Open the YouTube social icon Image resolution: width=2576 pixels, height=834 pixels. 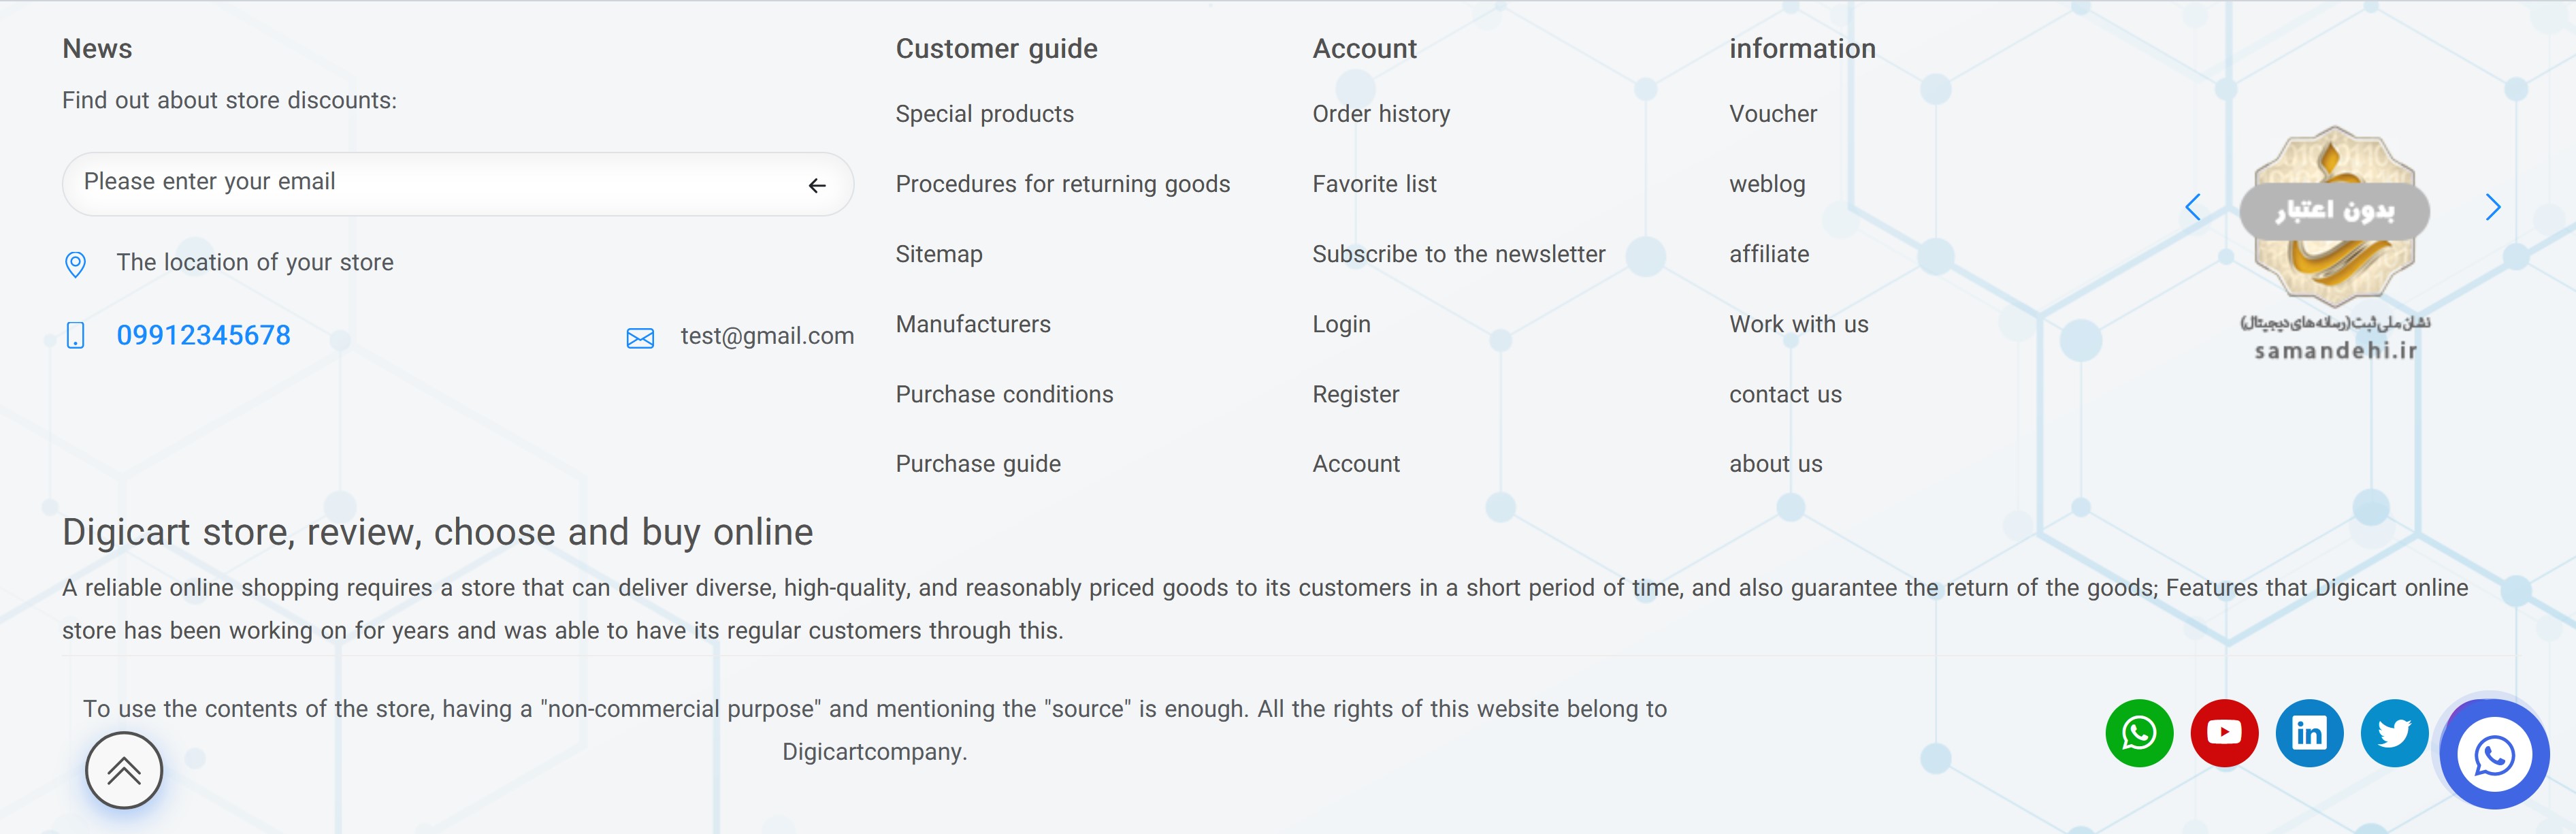[2224, 733]
